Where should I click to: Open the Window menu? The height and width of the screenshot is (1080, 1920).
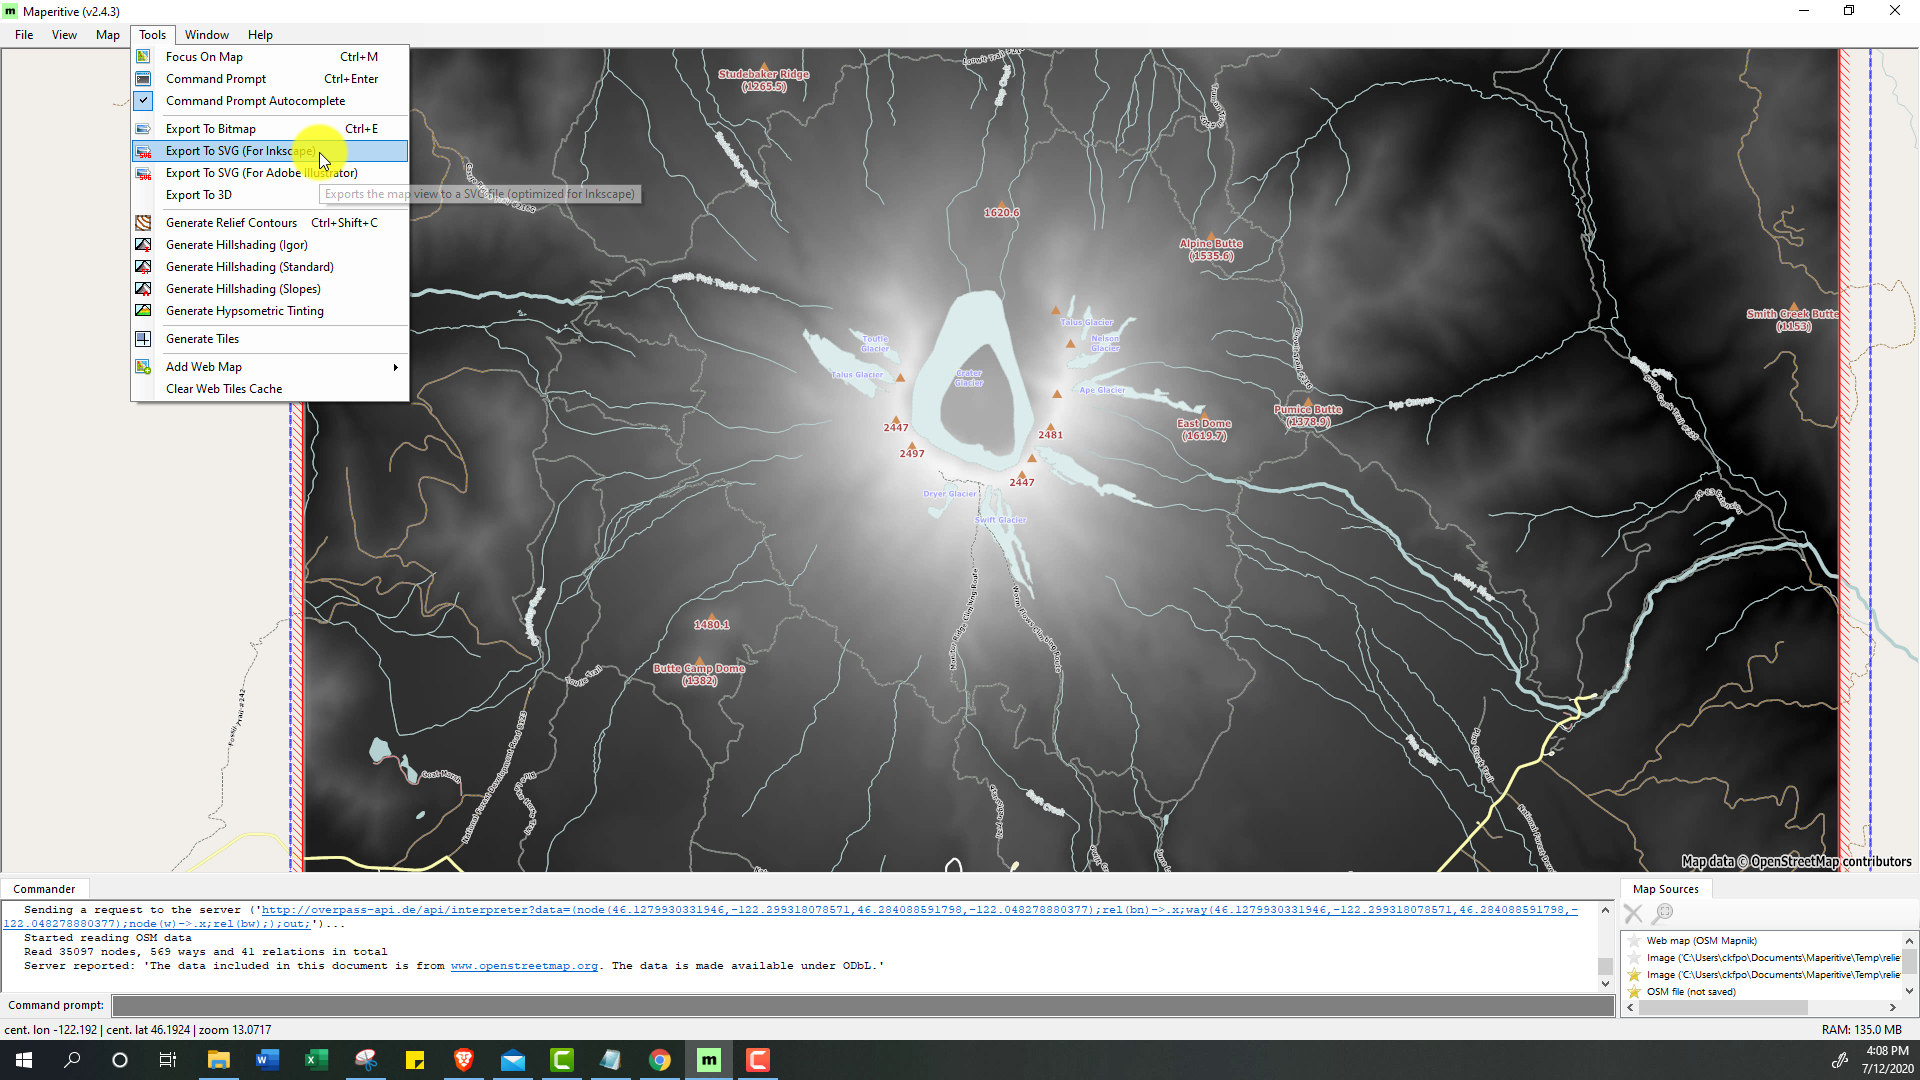[x=206, y=35]
